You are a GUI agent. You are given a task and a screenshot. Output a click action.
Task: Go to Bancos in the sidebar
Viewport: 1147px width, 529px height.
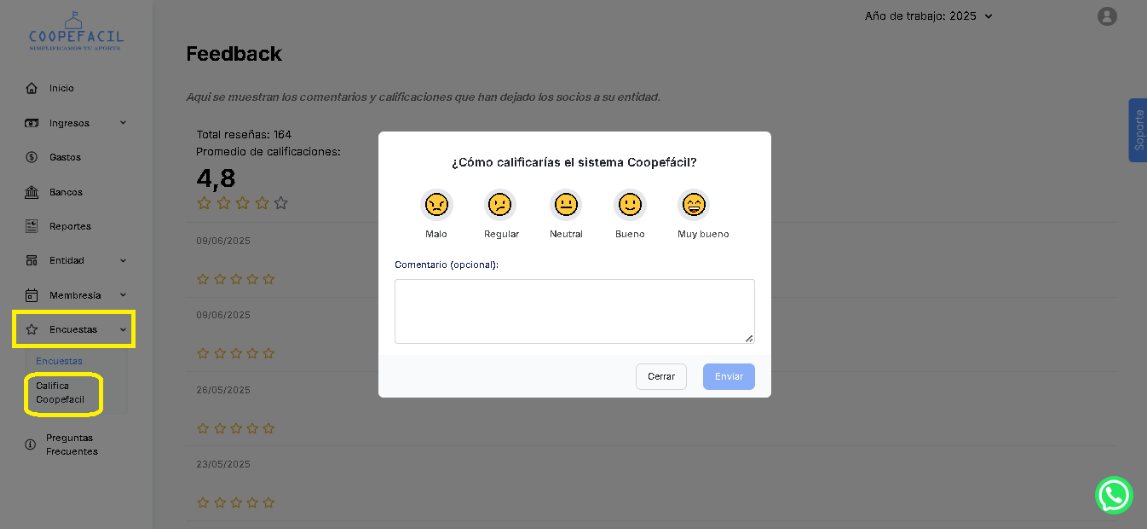coord(65,192)
